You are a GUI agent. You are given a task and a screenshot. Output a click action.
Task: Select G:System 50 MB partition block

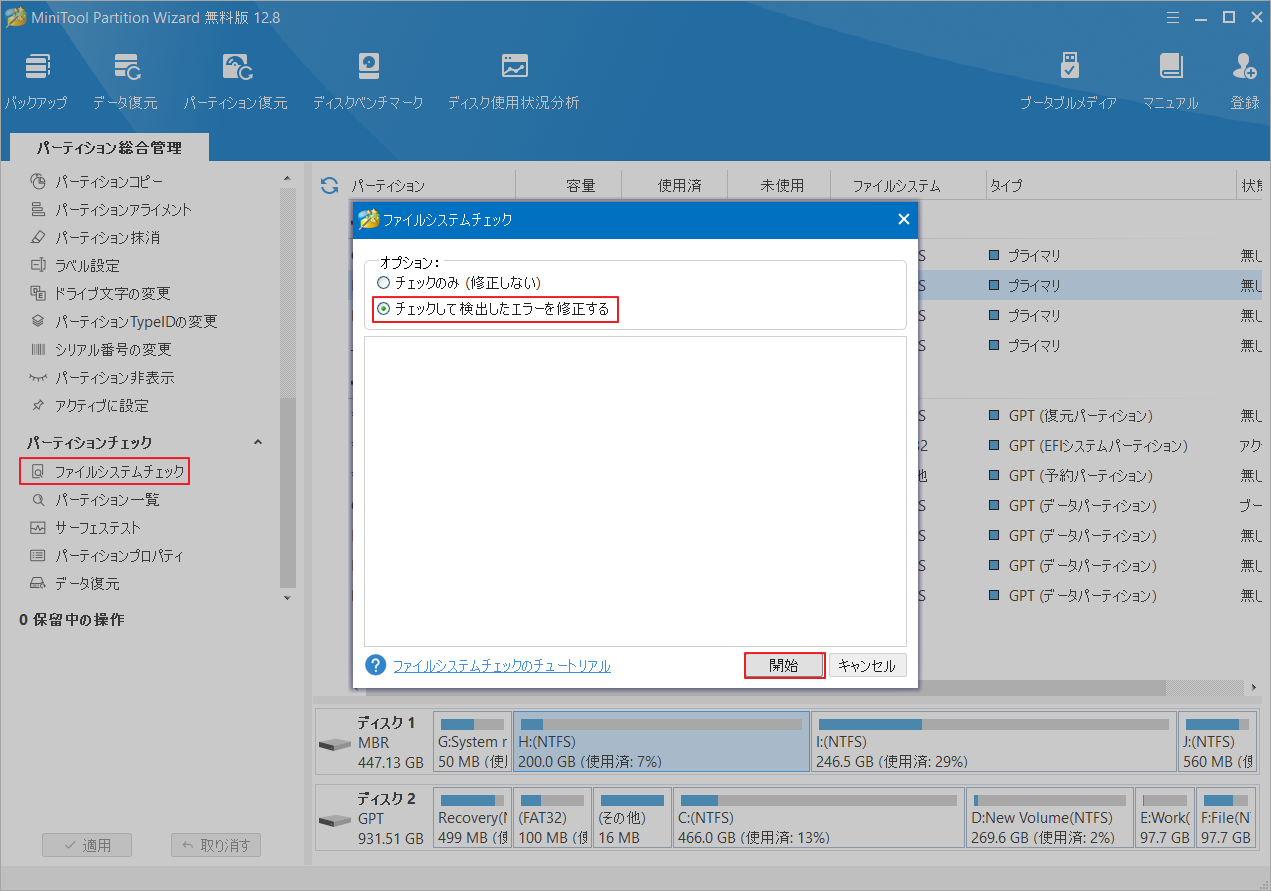pyautogui.click(x=472, y=742)
